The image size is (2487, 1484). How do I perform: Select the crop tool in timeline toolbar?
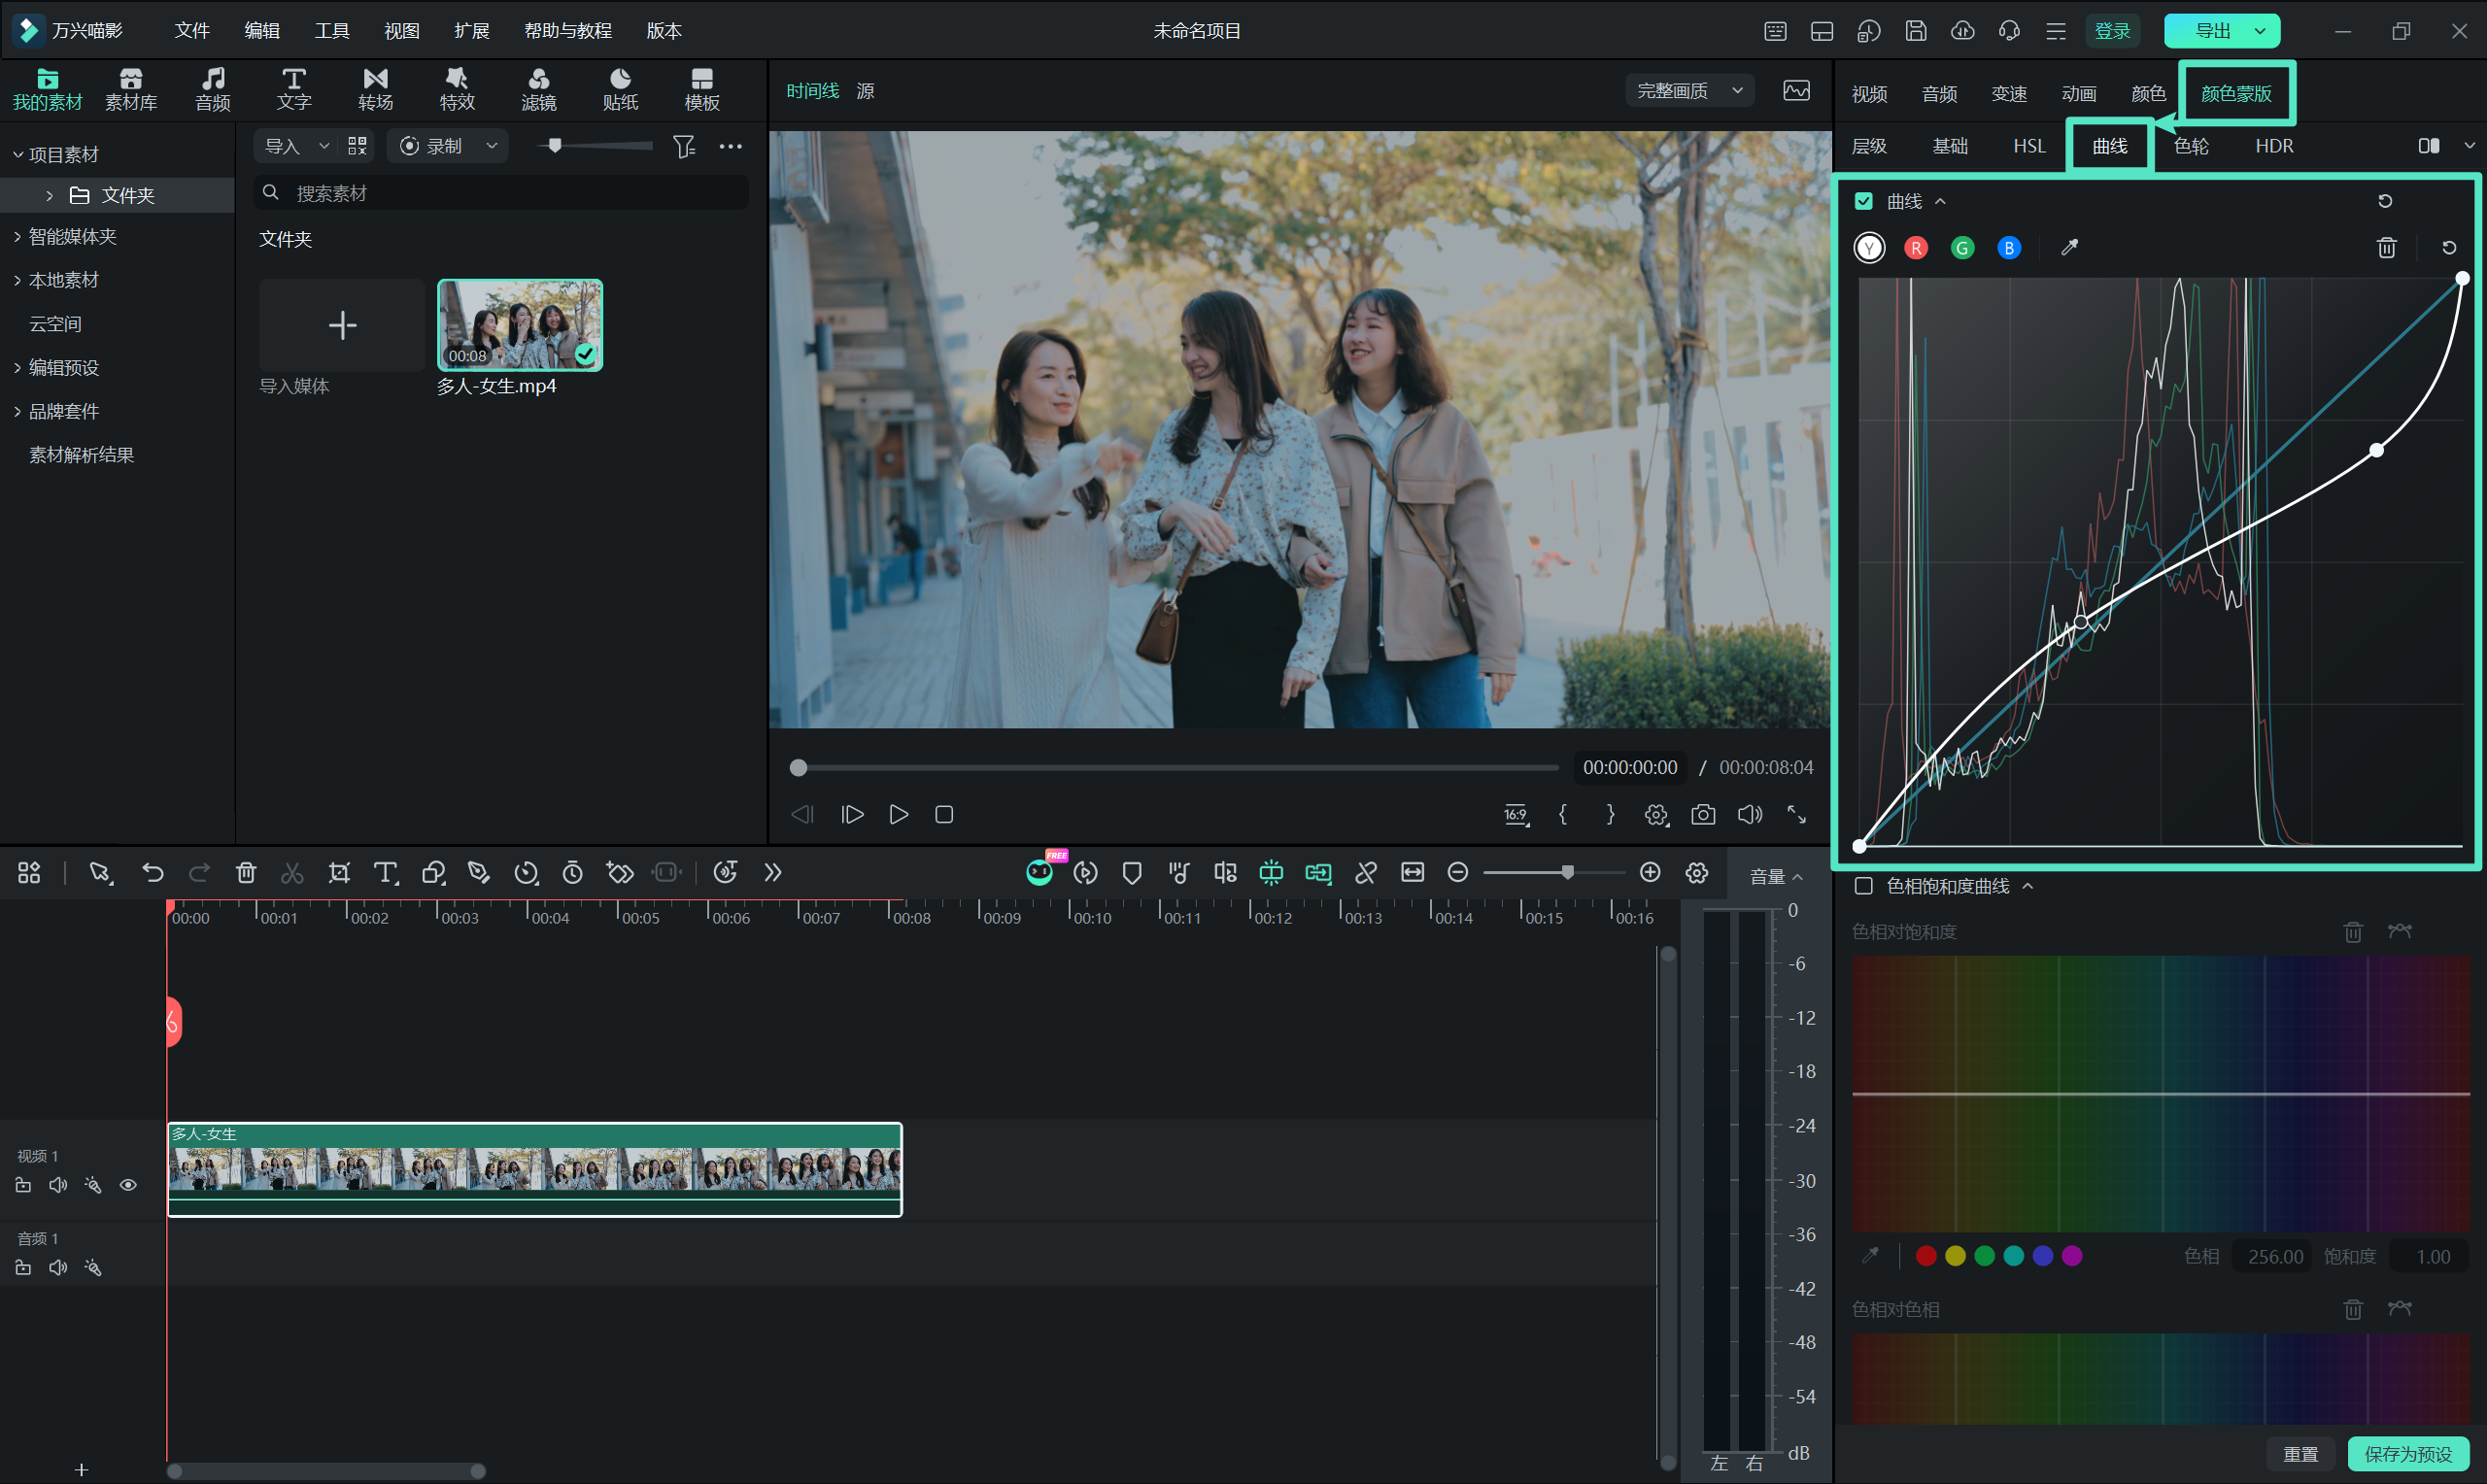tap(339, 872)
